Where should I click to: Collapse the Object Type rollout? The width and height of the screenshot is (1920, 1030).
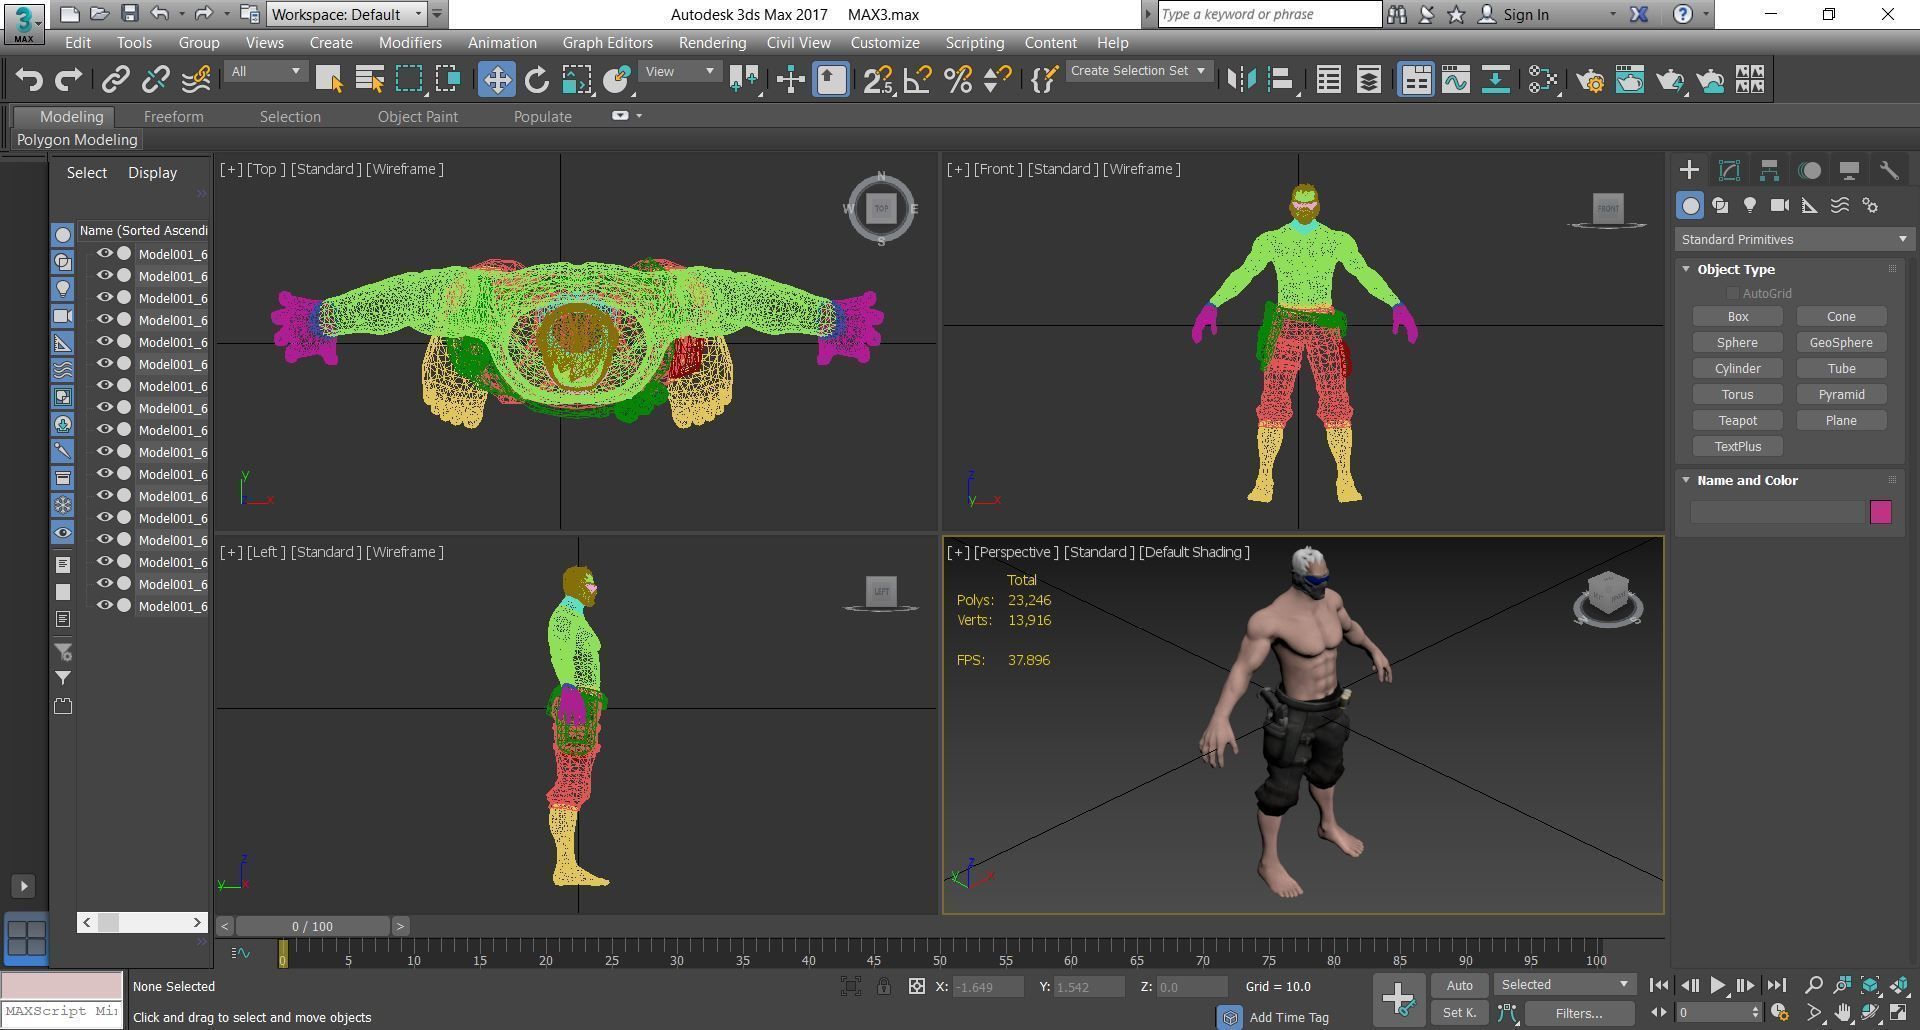pos(1686,269)
